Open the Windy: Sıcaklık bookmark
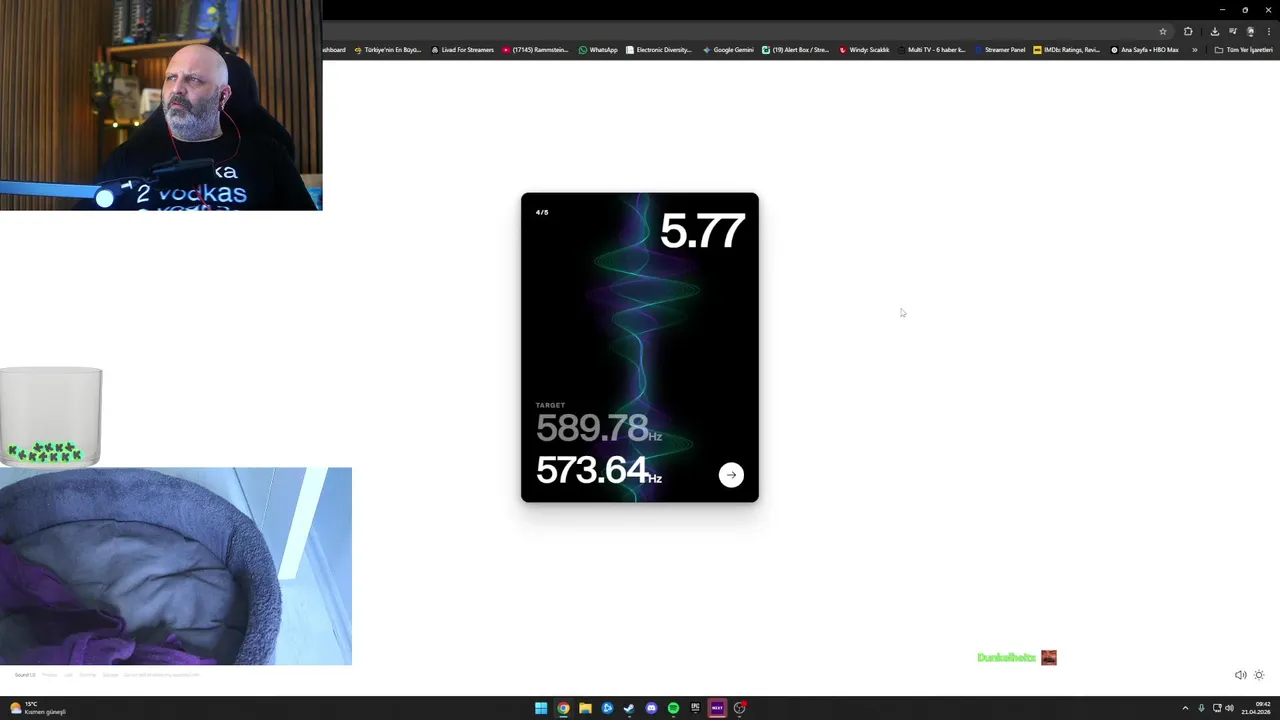Viewport: 1280px width, 720px height. click(864, 50)
